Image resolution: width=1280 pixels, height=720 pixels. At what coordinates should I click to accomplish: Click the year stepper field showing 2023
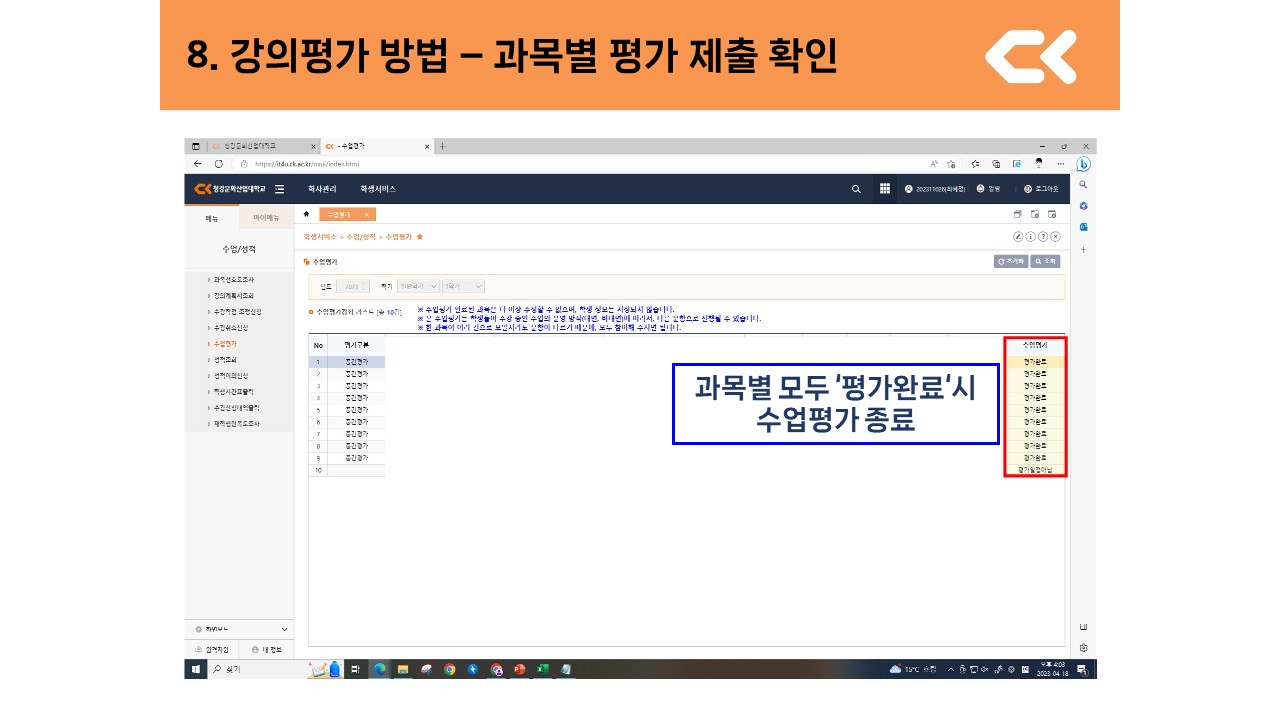[x=352, y=286]
